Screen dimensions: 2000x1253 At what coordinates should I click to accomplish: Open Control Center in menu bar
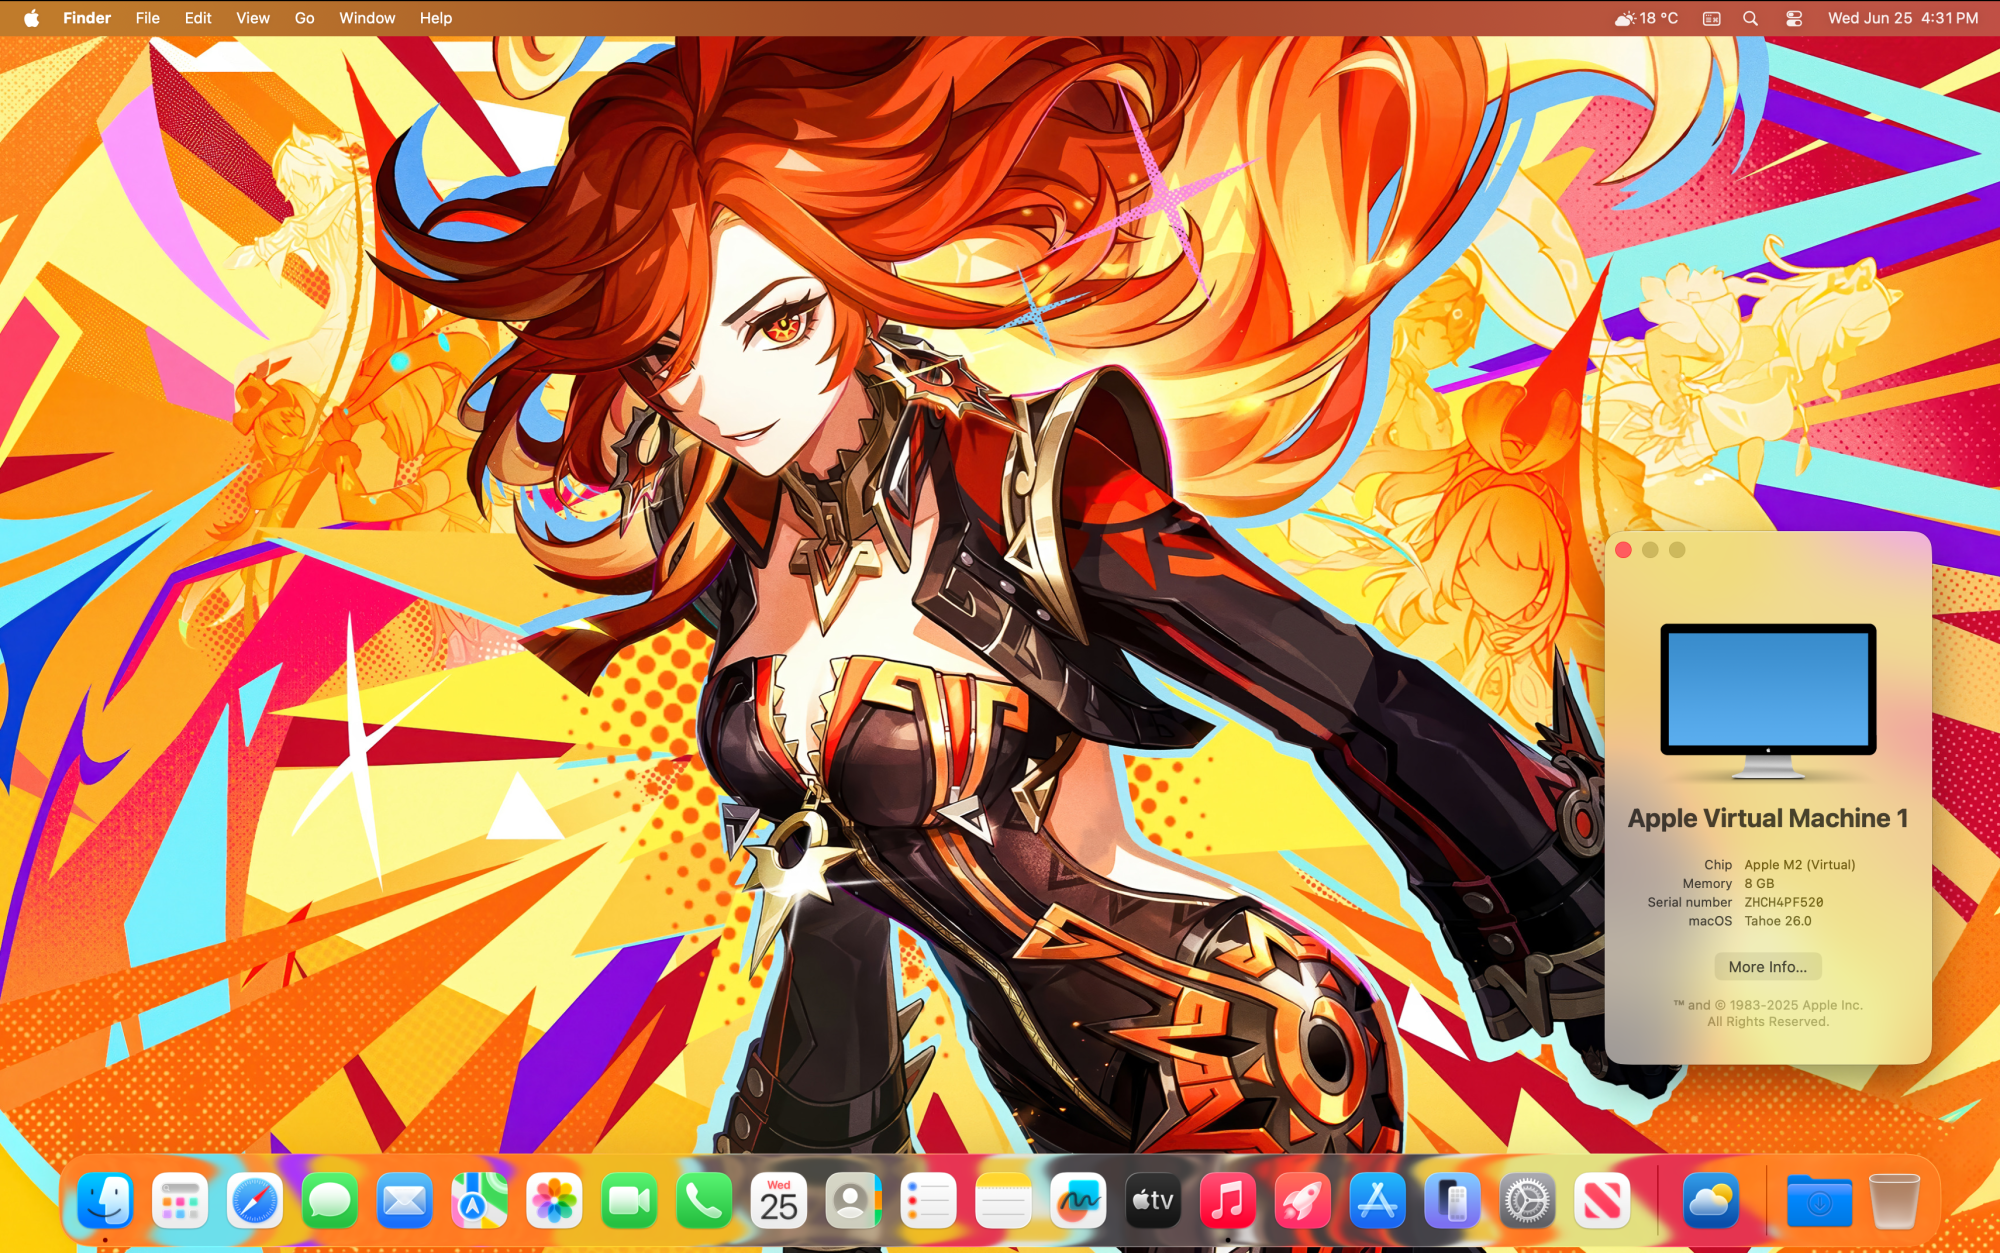1794,18
